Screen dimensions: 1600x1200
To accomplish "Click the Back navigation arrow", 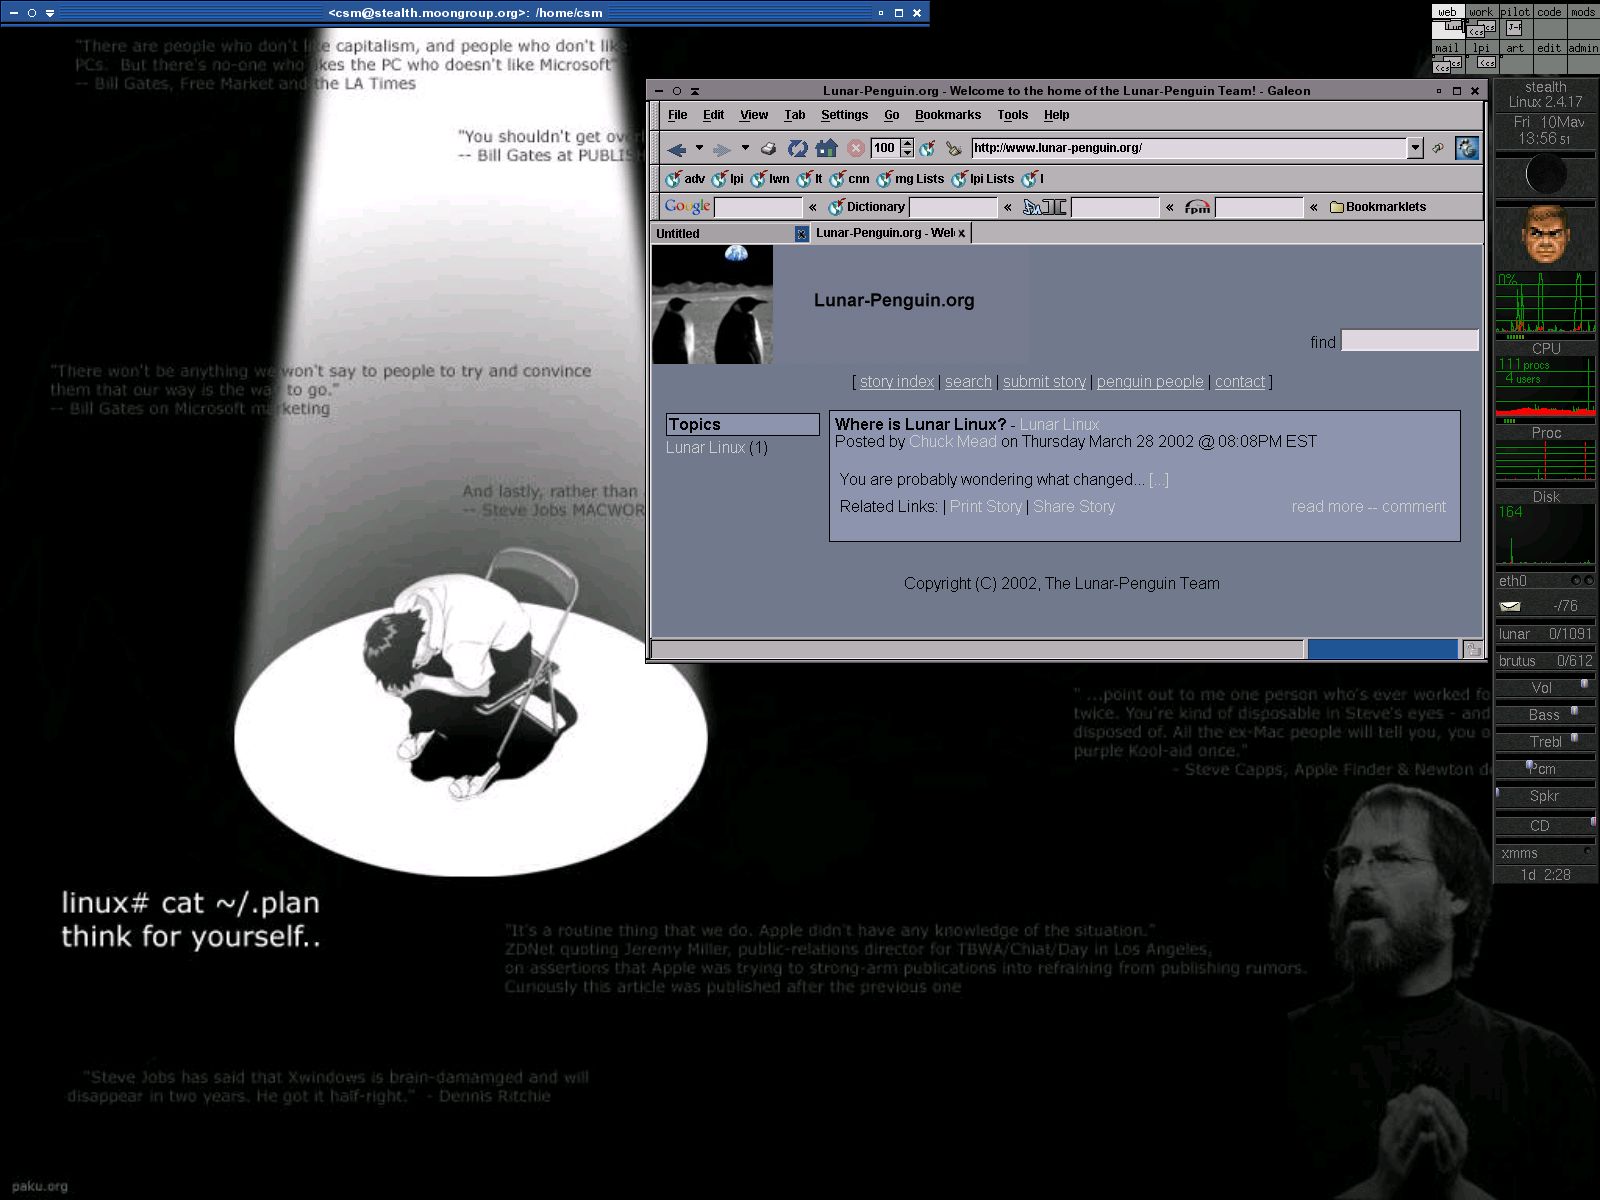I will [676, 149].
